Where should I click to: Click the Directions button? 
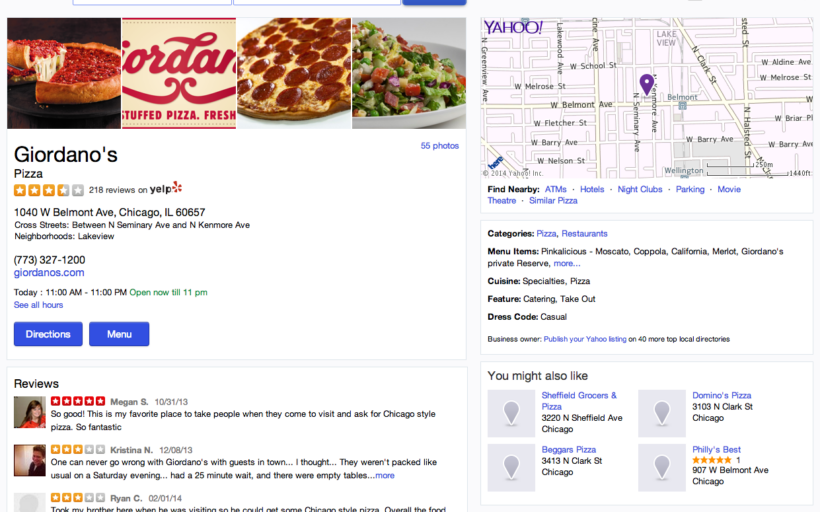click(48, 334)
